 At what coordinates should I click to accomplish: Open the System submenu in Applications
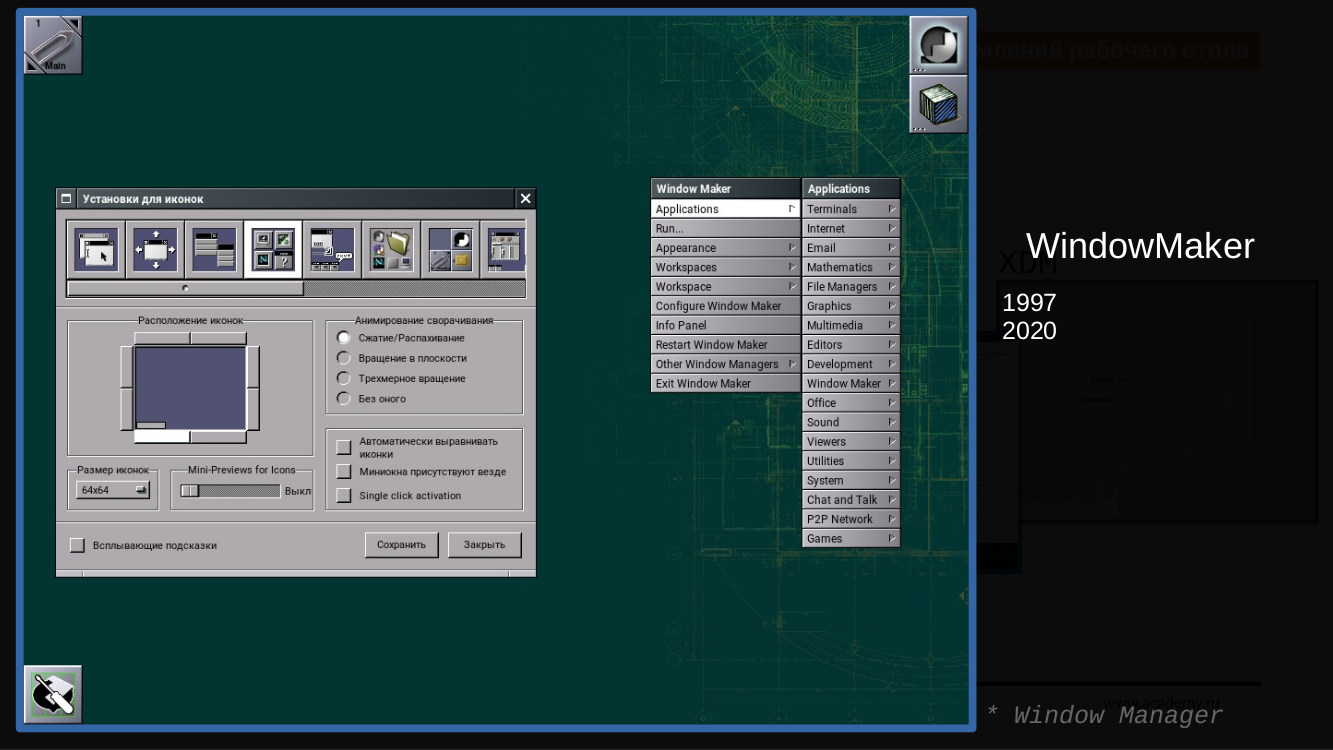pyautogui.click(x=851, y=480)
